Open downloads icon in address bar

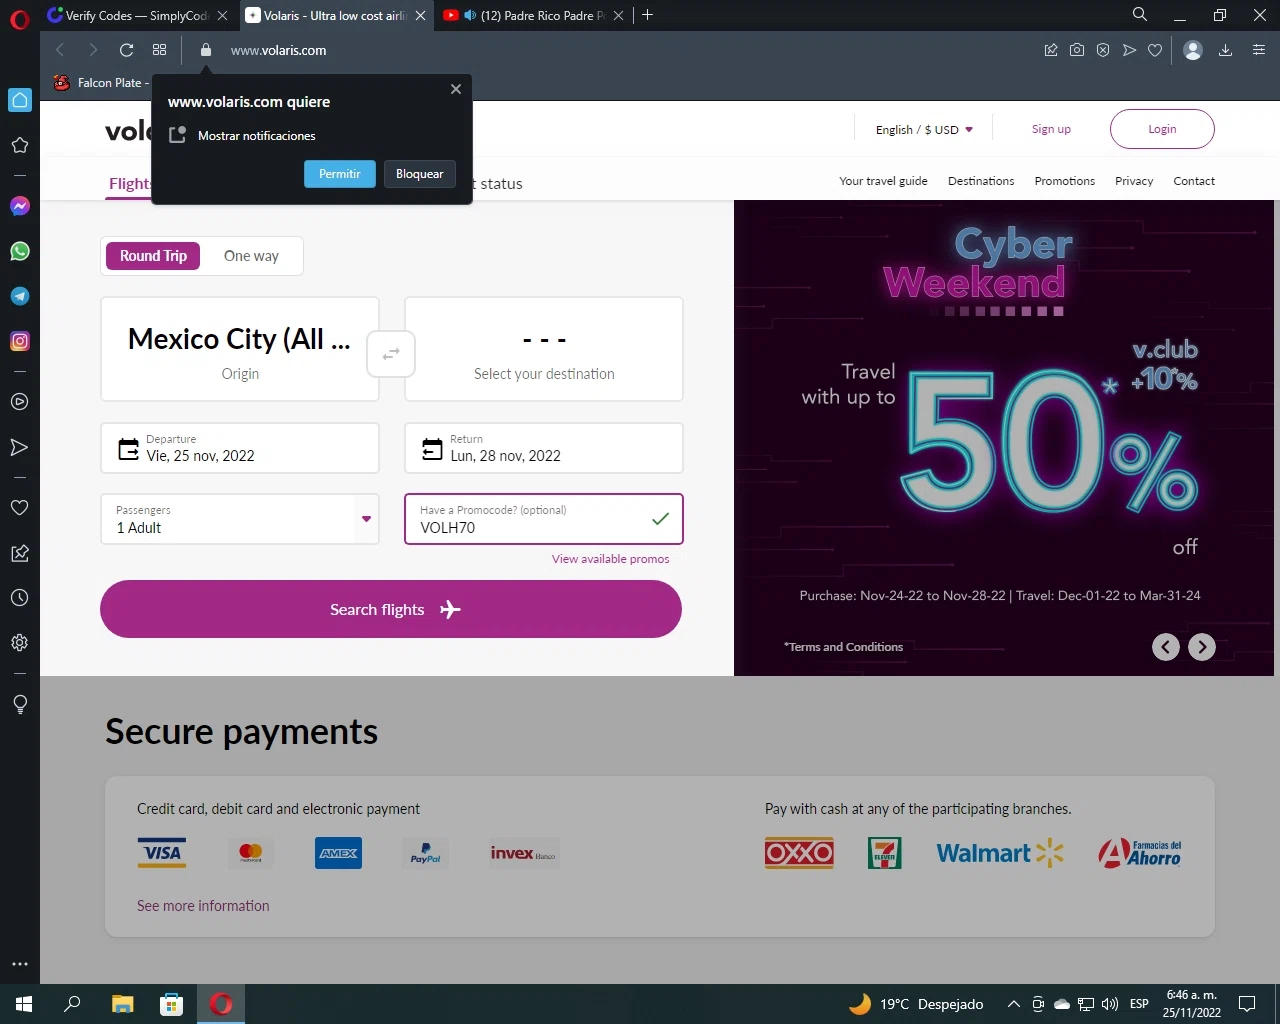tap(1225, 50)
